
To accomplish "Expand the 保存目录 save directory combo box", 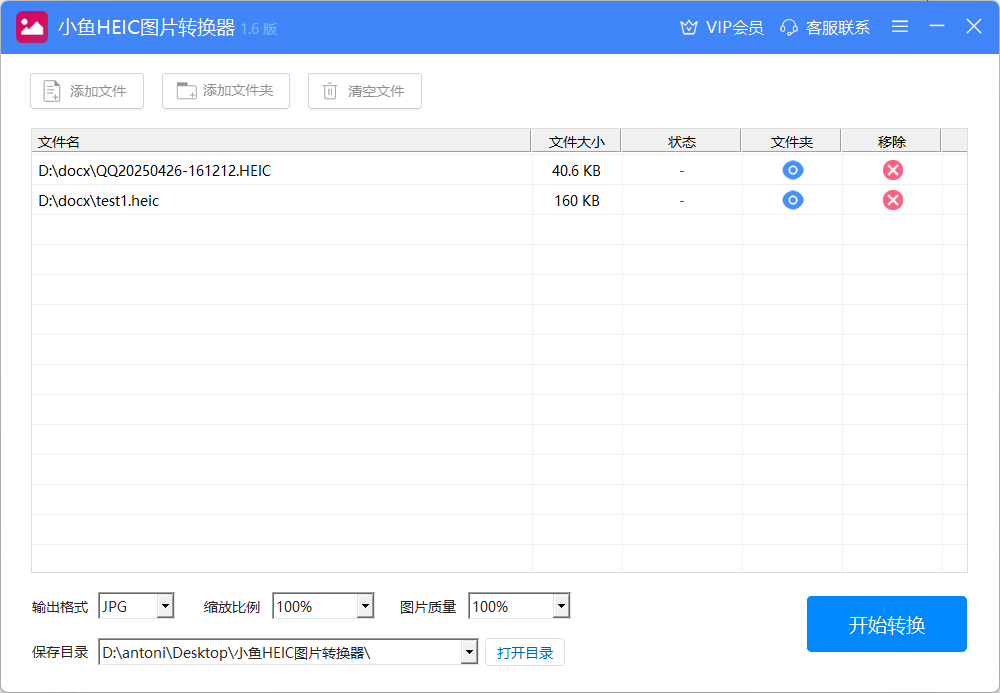I will click(469, 651).
